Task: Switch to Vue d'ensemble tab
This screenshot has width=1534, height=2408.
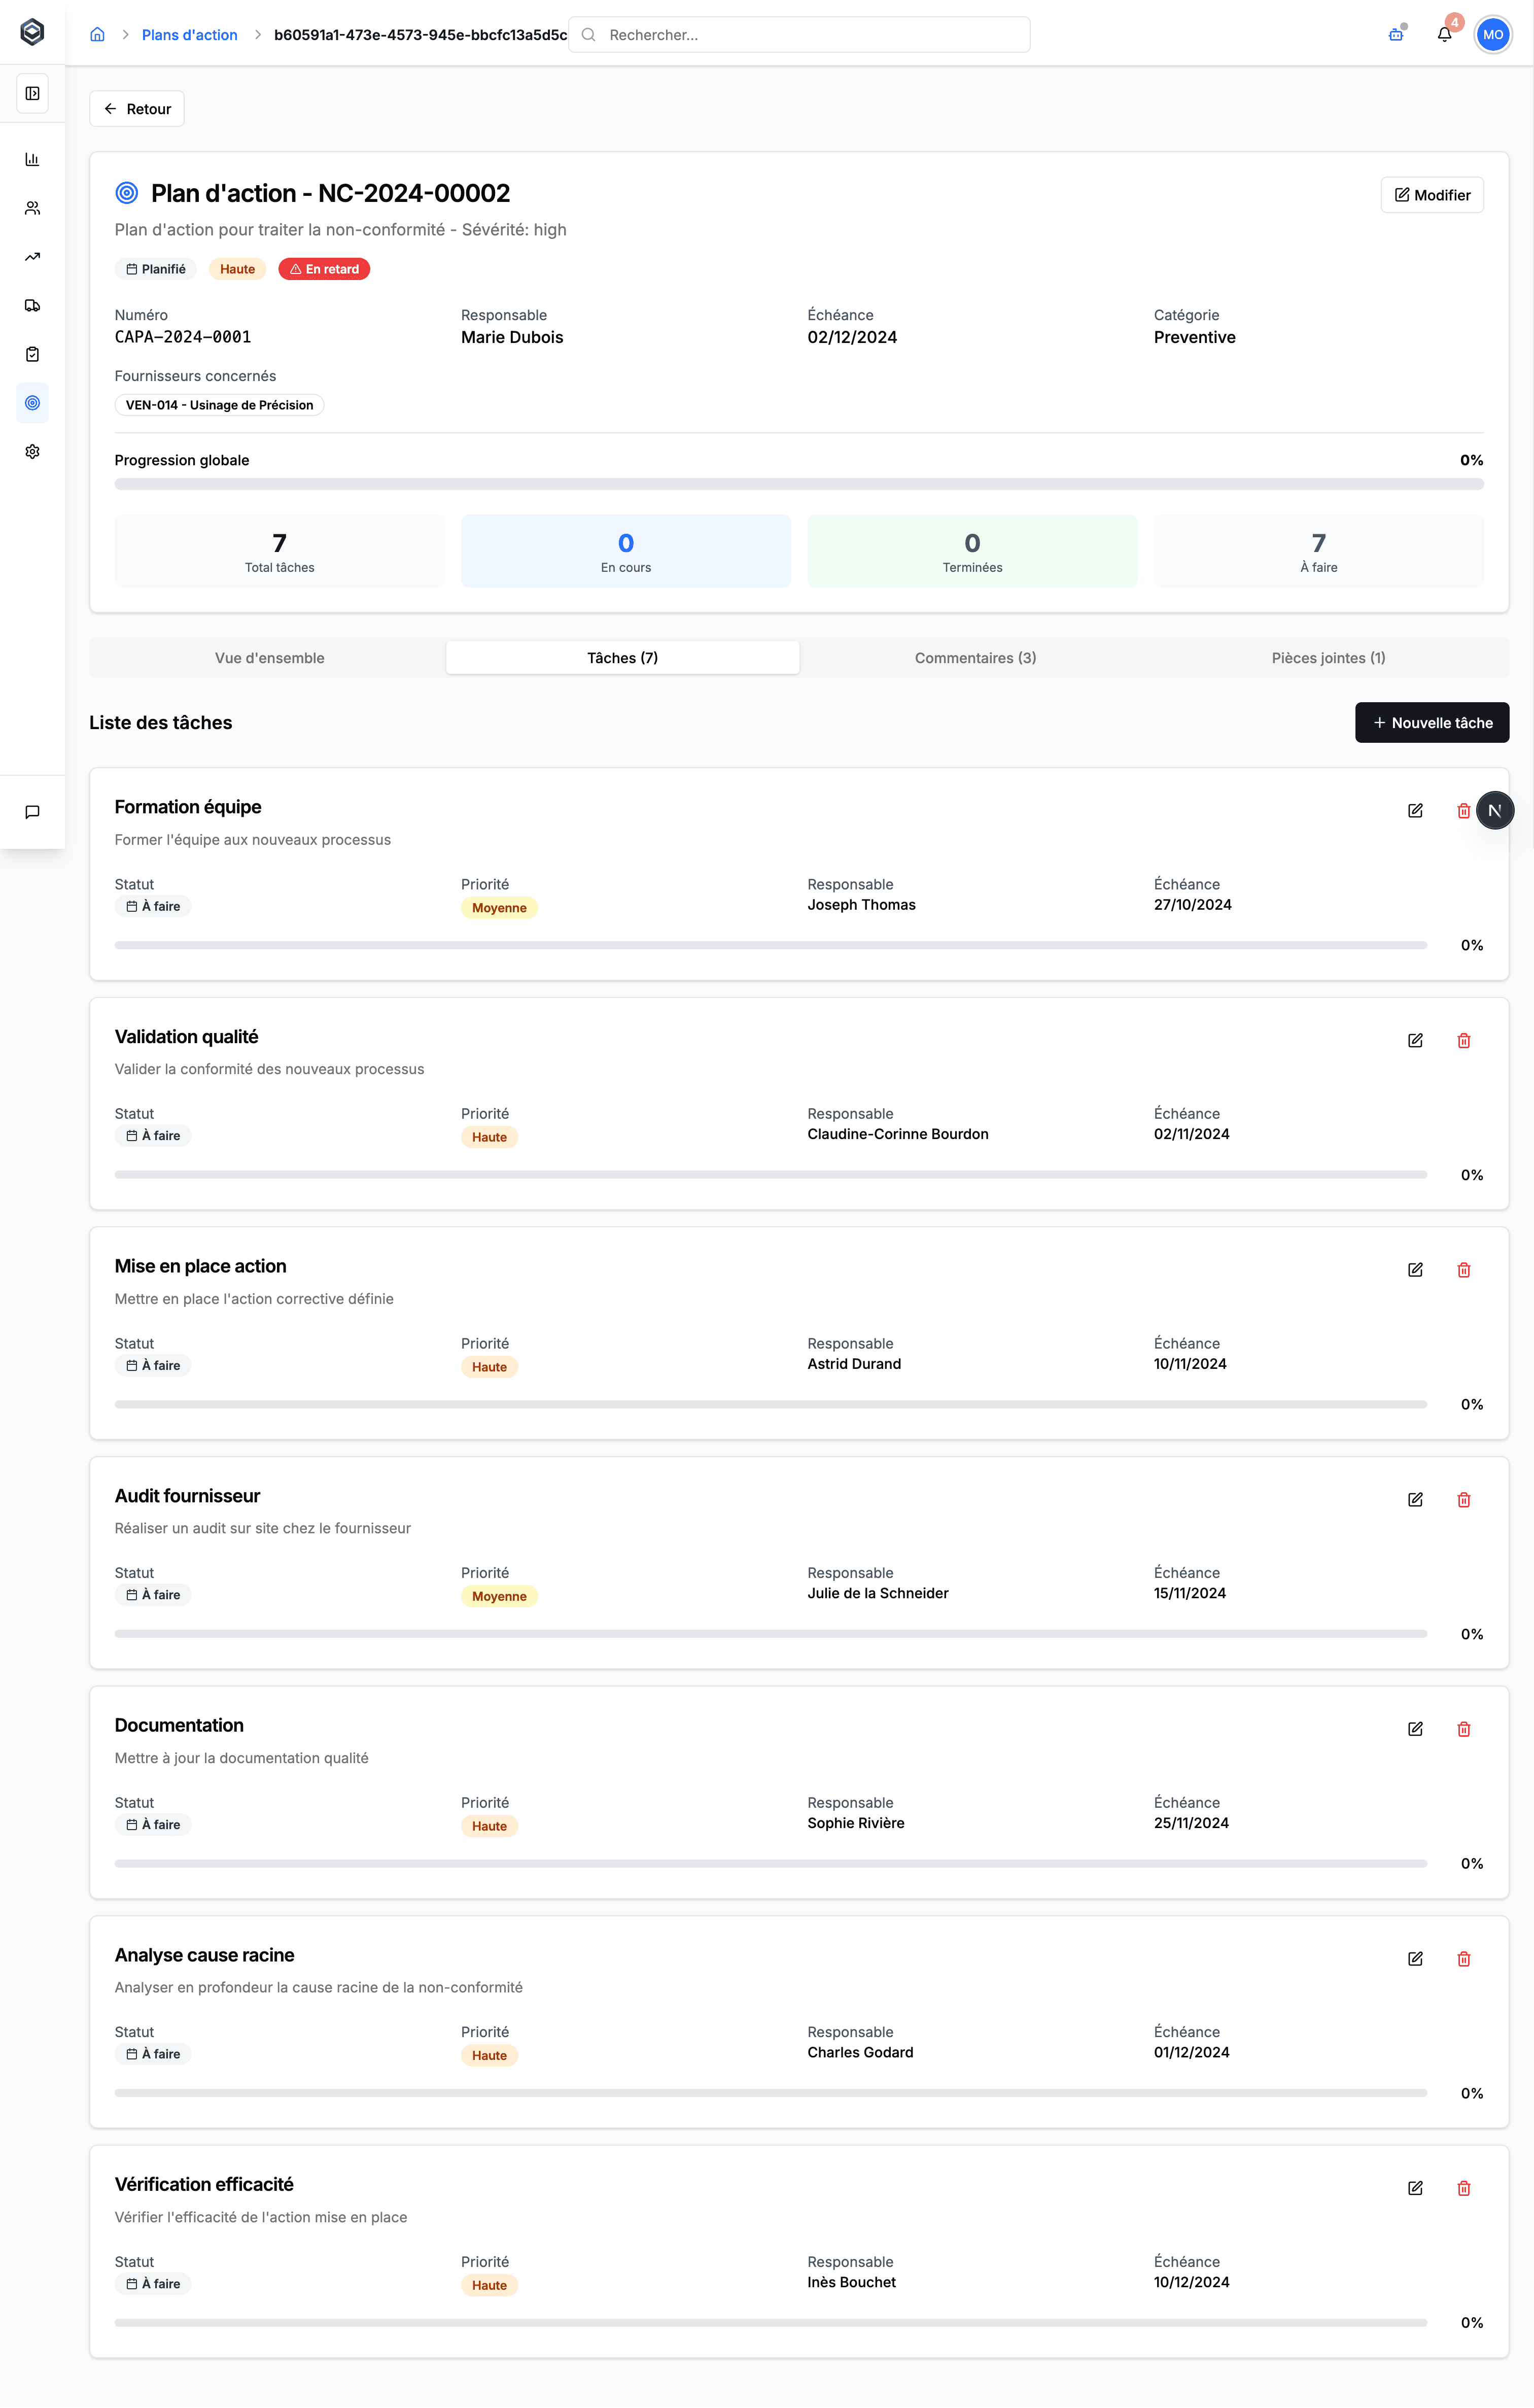Action: tap(269, 658)
